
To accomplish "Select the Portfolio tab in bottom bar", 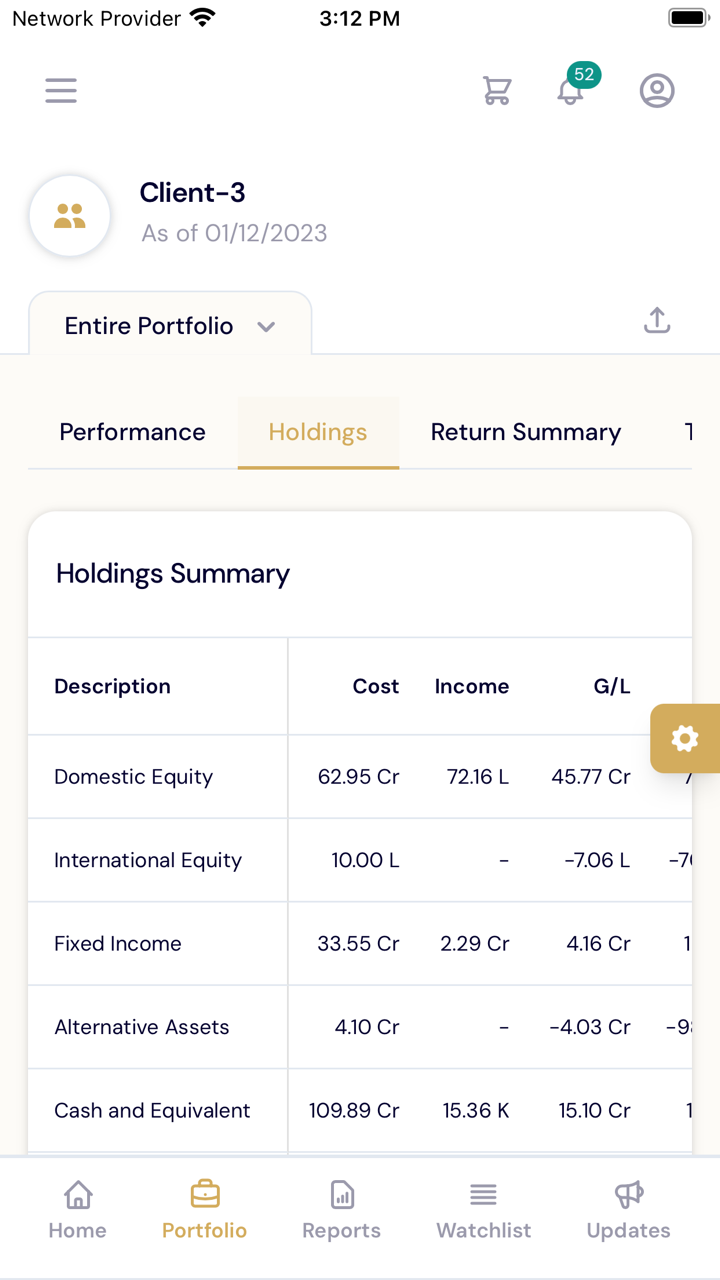I will pyautogui.click(x=205, y=1210).
